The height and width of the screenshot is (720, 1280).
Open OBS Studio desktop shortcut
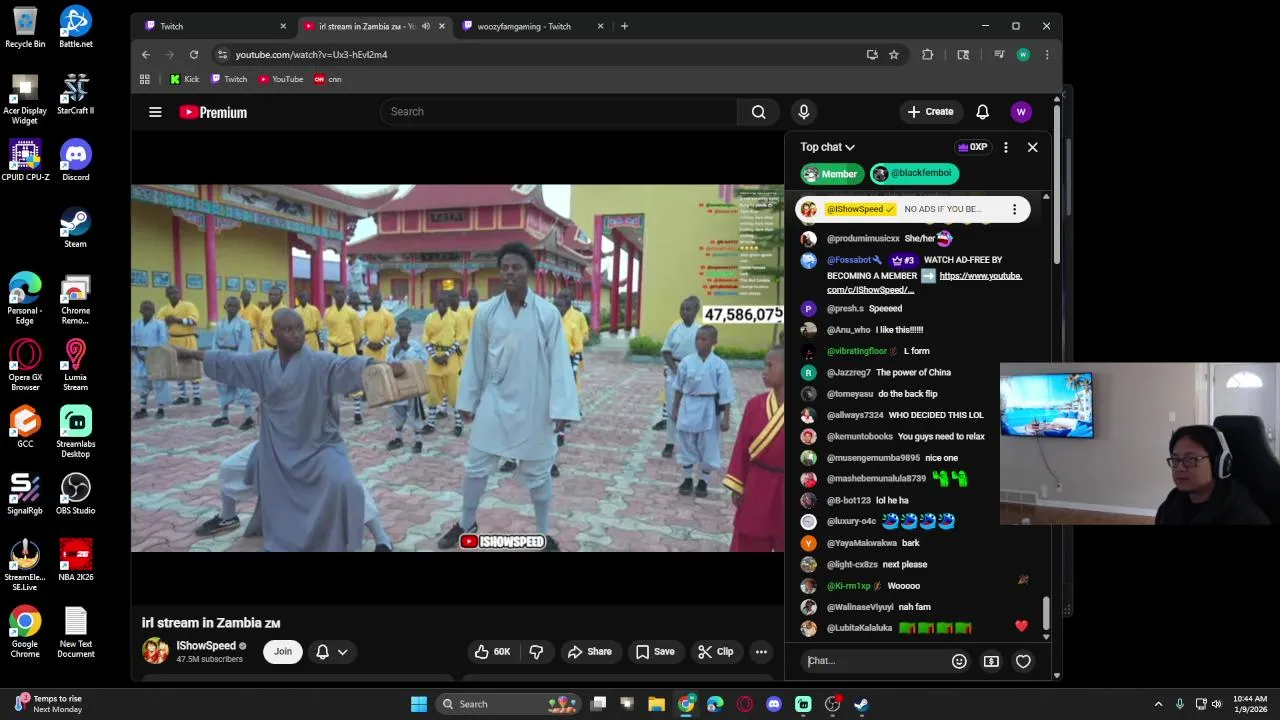(76, 494)
